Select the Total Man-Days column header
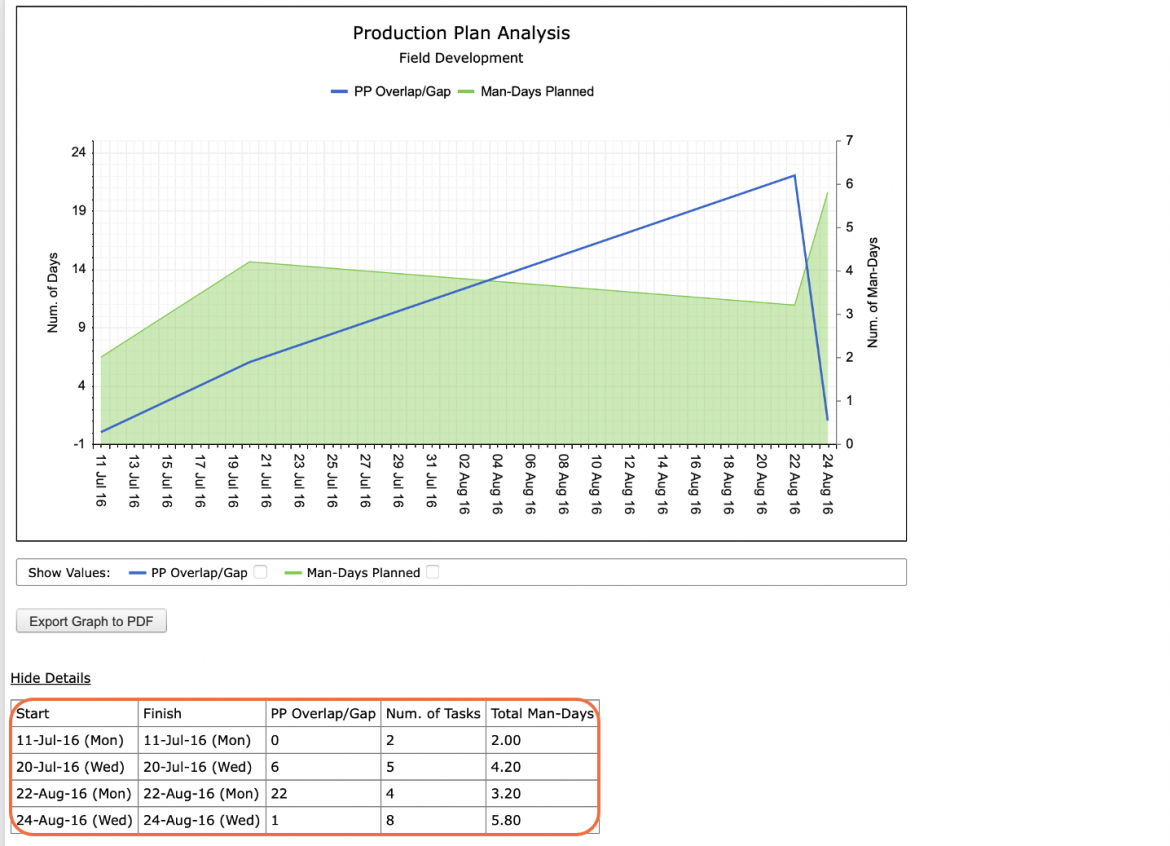 (542, 713)
